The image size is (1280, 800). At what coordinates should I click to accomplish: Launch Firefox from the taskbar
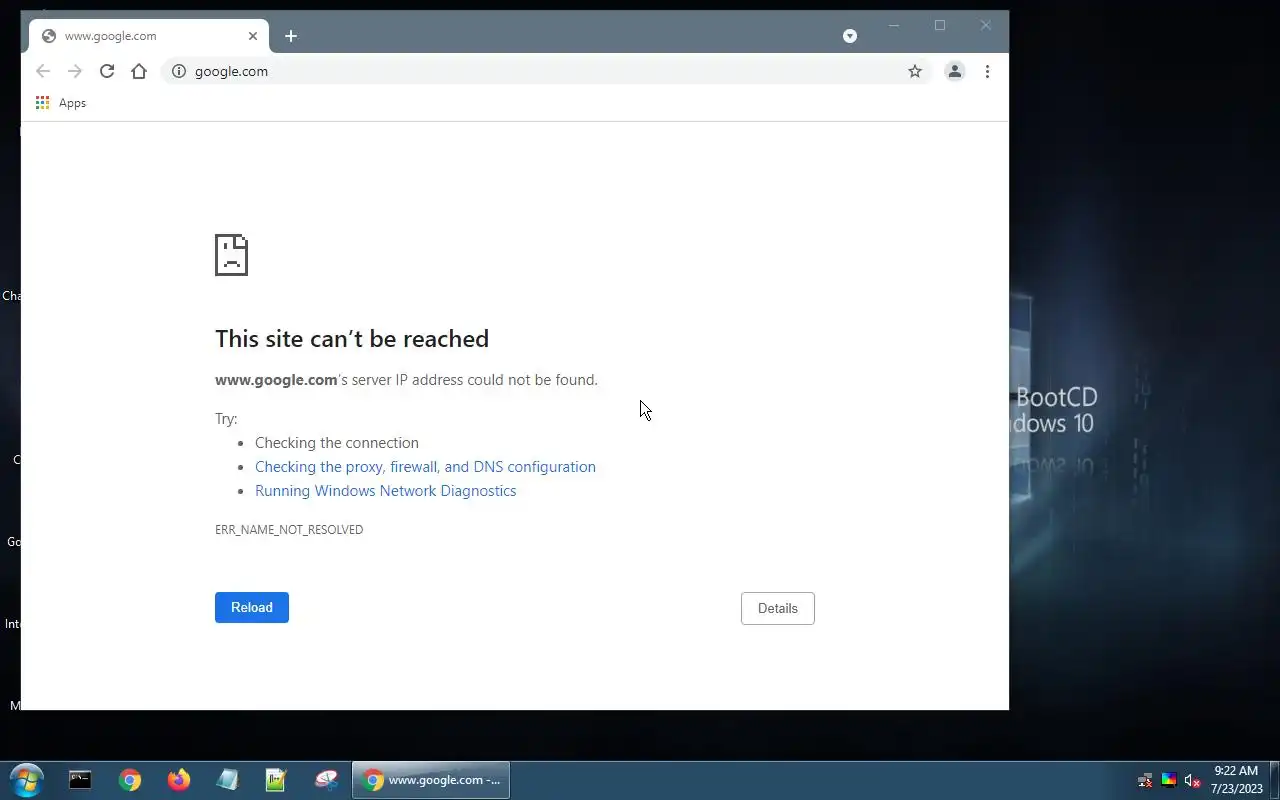click(179, 780)
